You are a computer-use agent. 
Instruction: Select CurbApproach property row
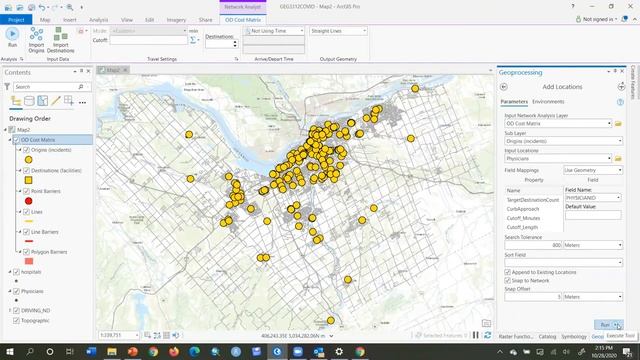tap(533, 209)
